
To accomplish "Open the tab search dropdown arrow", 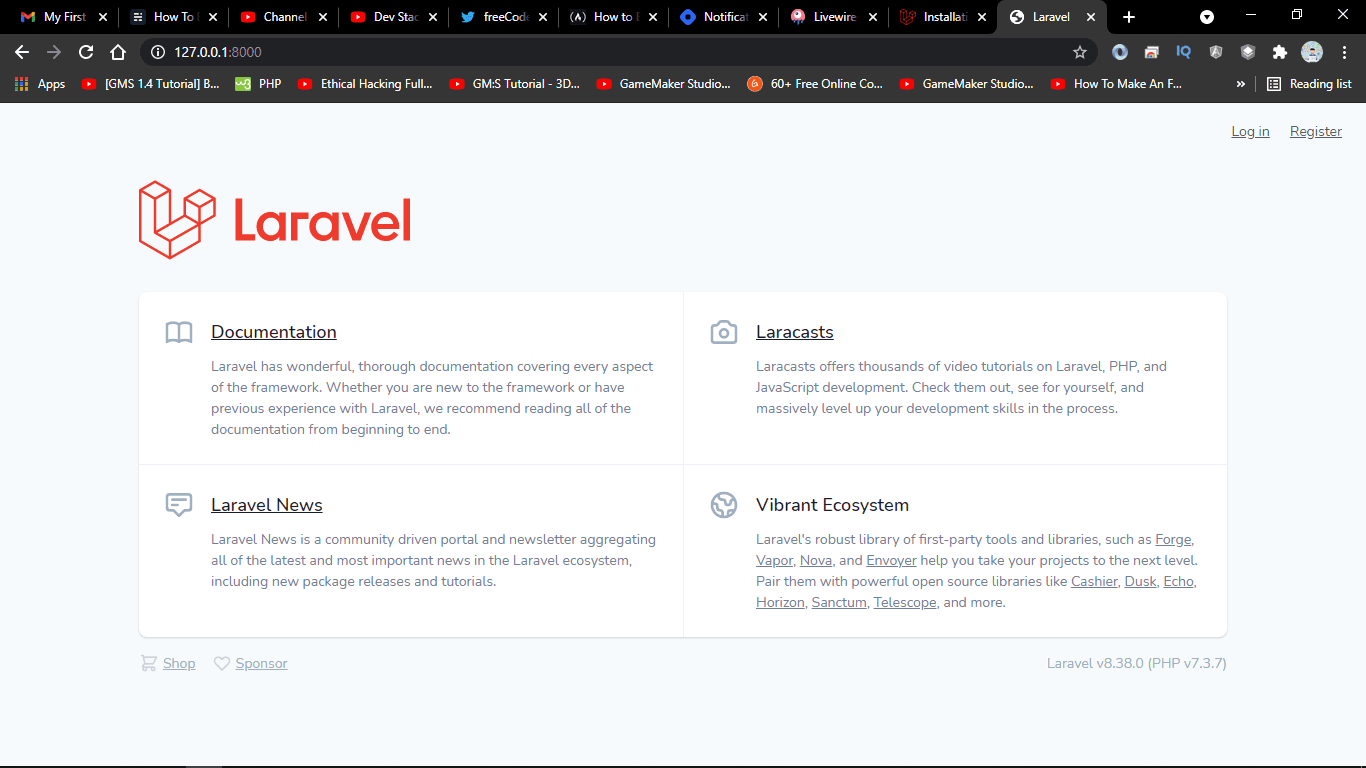I will click(1207, 17).
